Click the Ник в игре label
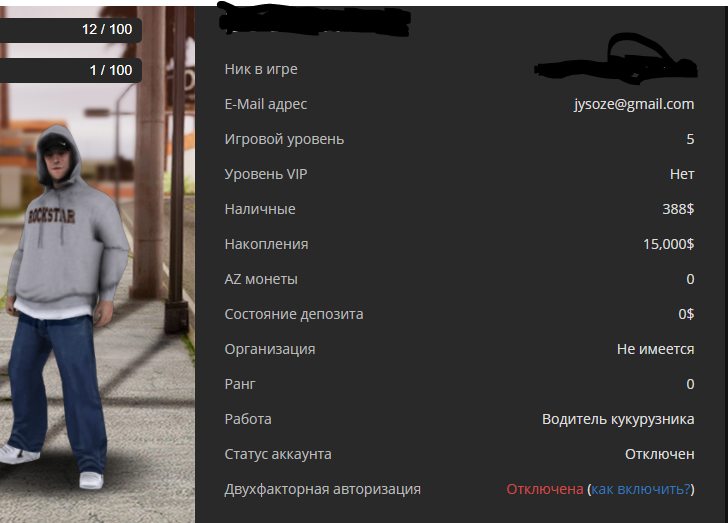This screenshot has height=523, width=728. click(261, 69)
